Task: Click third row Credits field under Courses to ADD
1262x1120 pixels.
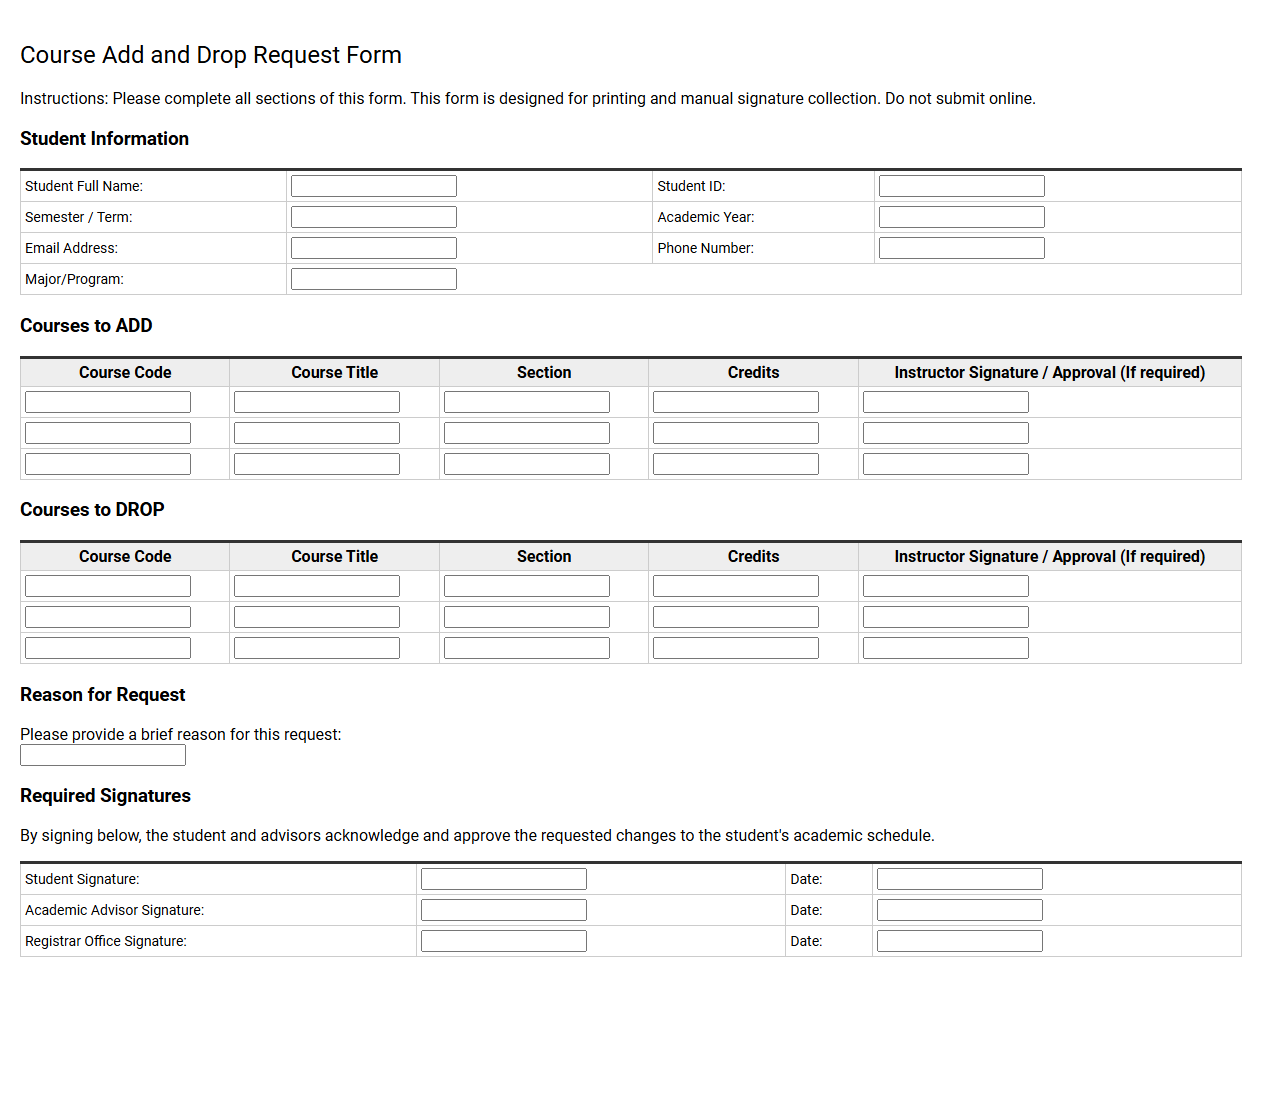Action: coord(736,464)
